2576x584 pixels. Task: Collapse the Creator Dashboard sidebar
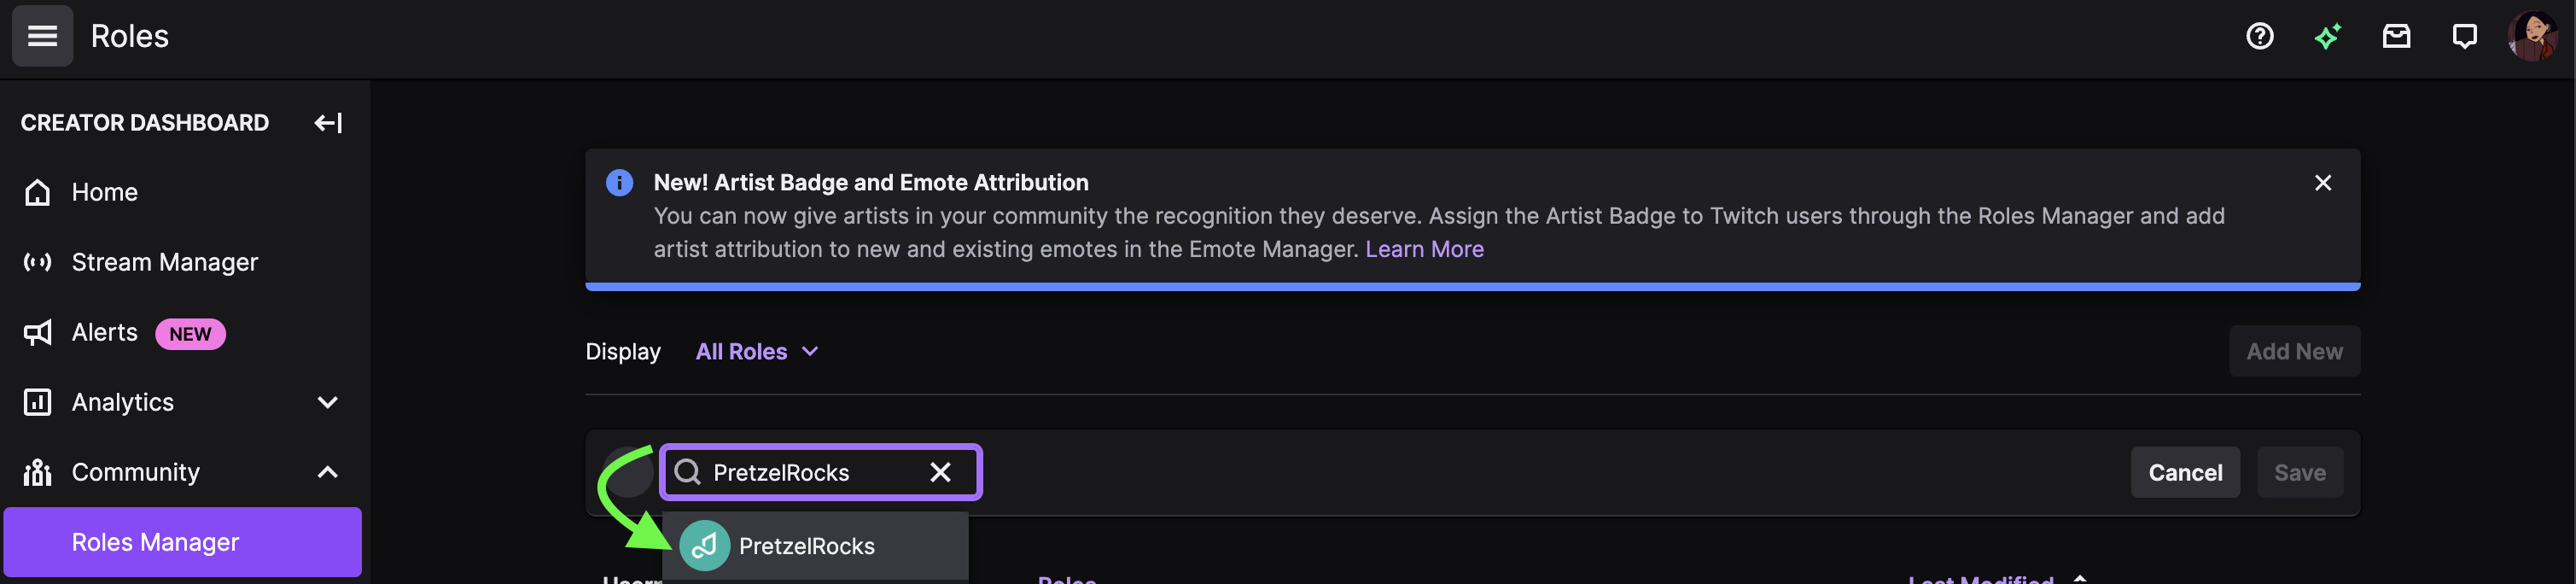pos(328,123)
